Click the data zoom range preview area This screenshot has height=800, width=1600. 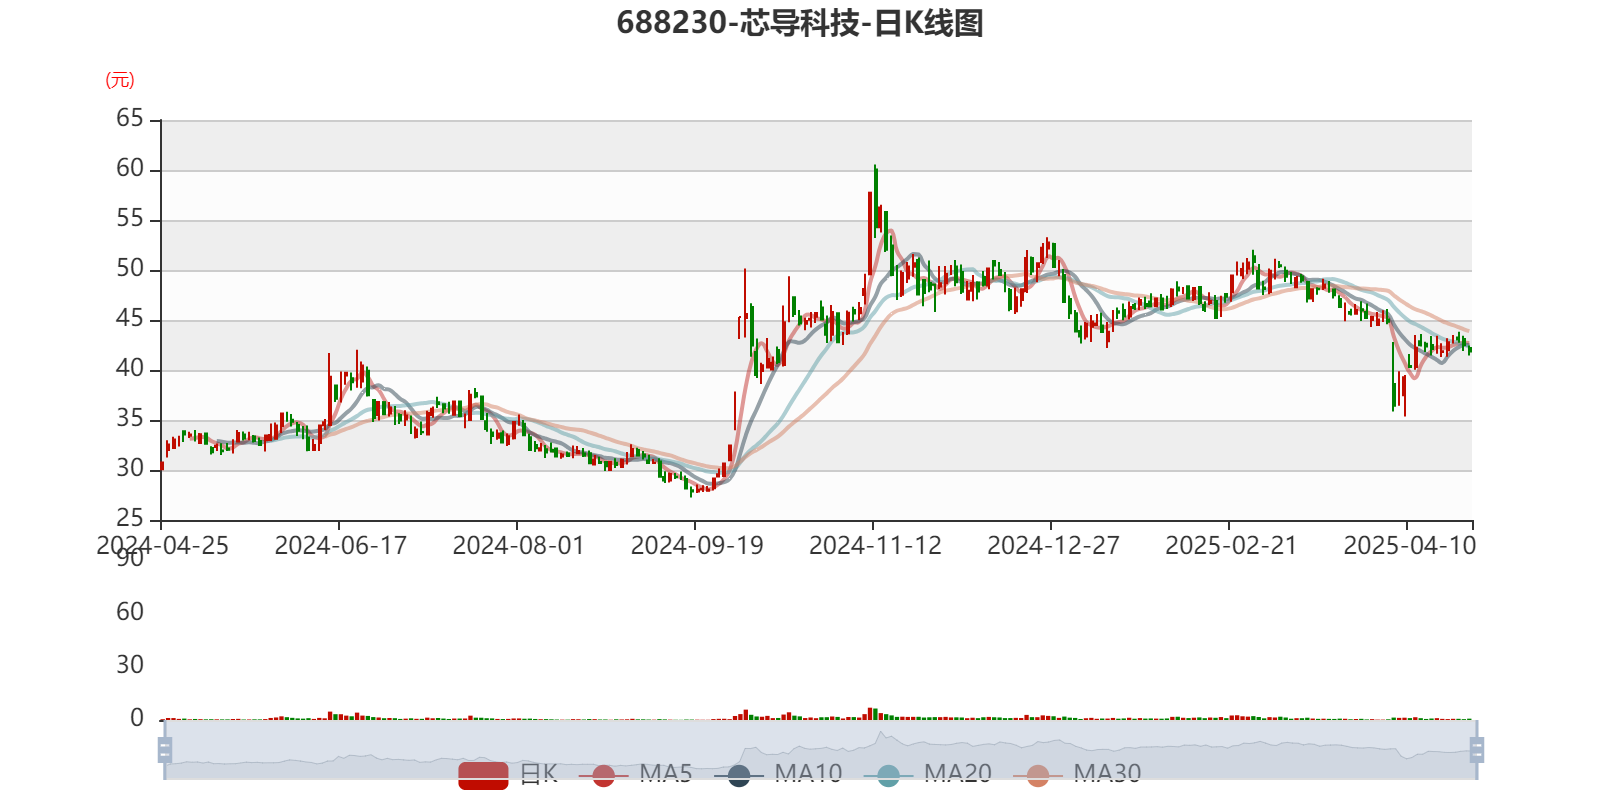point(820,750)
